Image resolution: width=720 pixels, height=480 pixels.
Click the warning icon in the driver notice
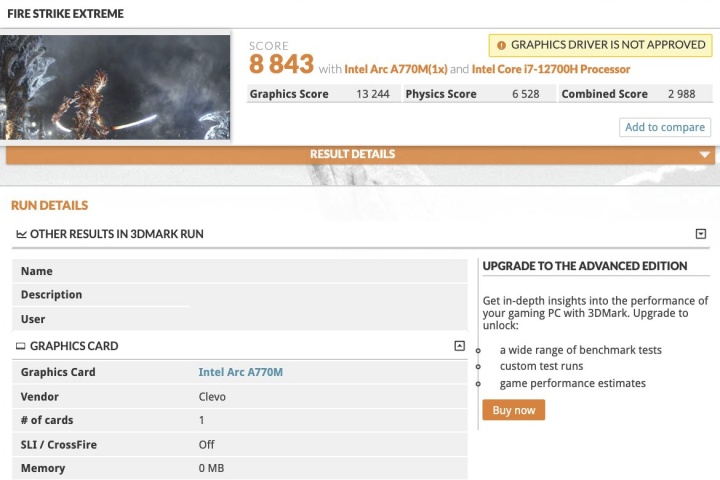(501, 45)
